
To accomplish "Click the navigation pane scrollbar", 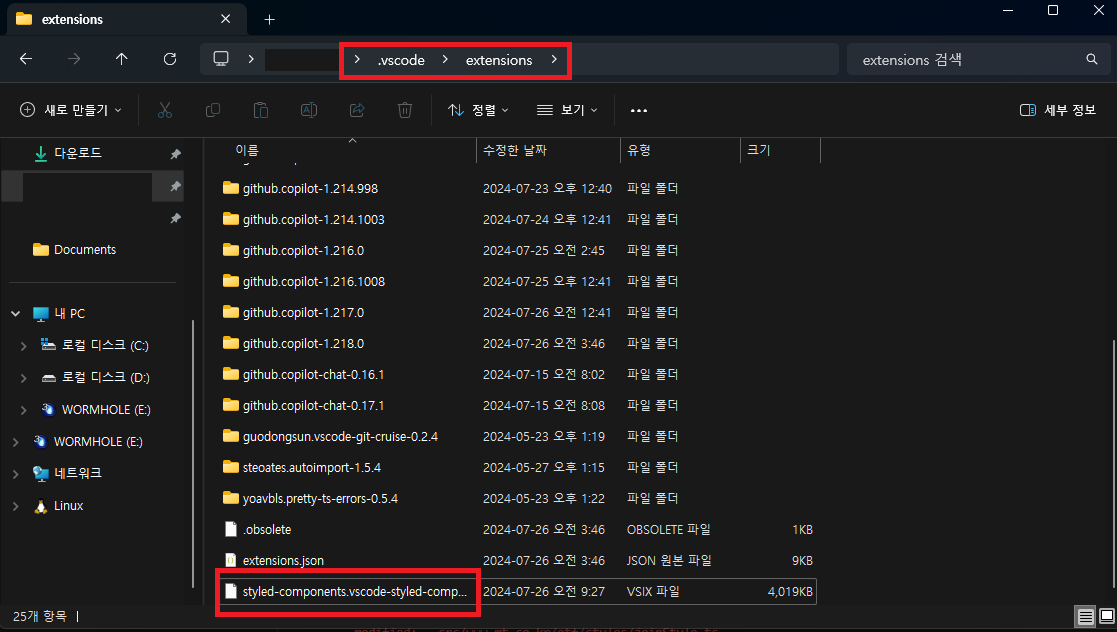I will click(193, 452).
